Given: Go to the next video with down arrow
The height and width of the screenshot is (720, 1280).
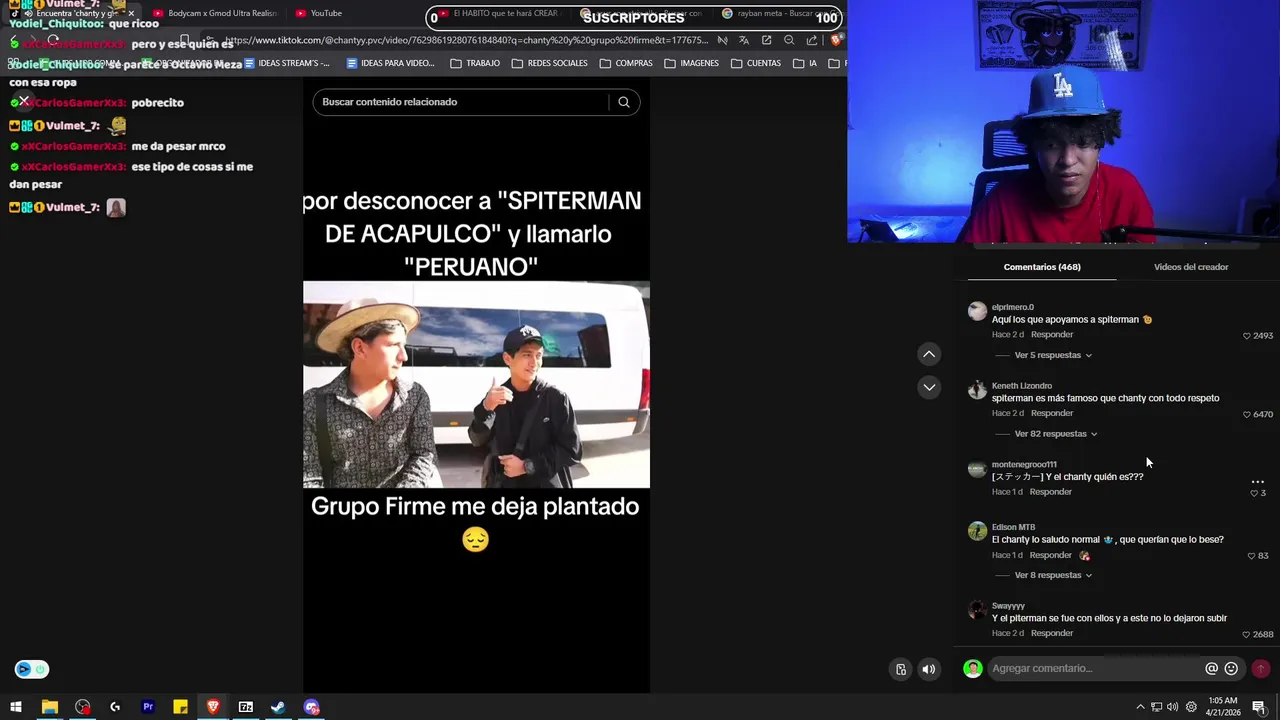Looking at the screenshot, I should (x=929, y=387).
